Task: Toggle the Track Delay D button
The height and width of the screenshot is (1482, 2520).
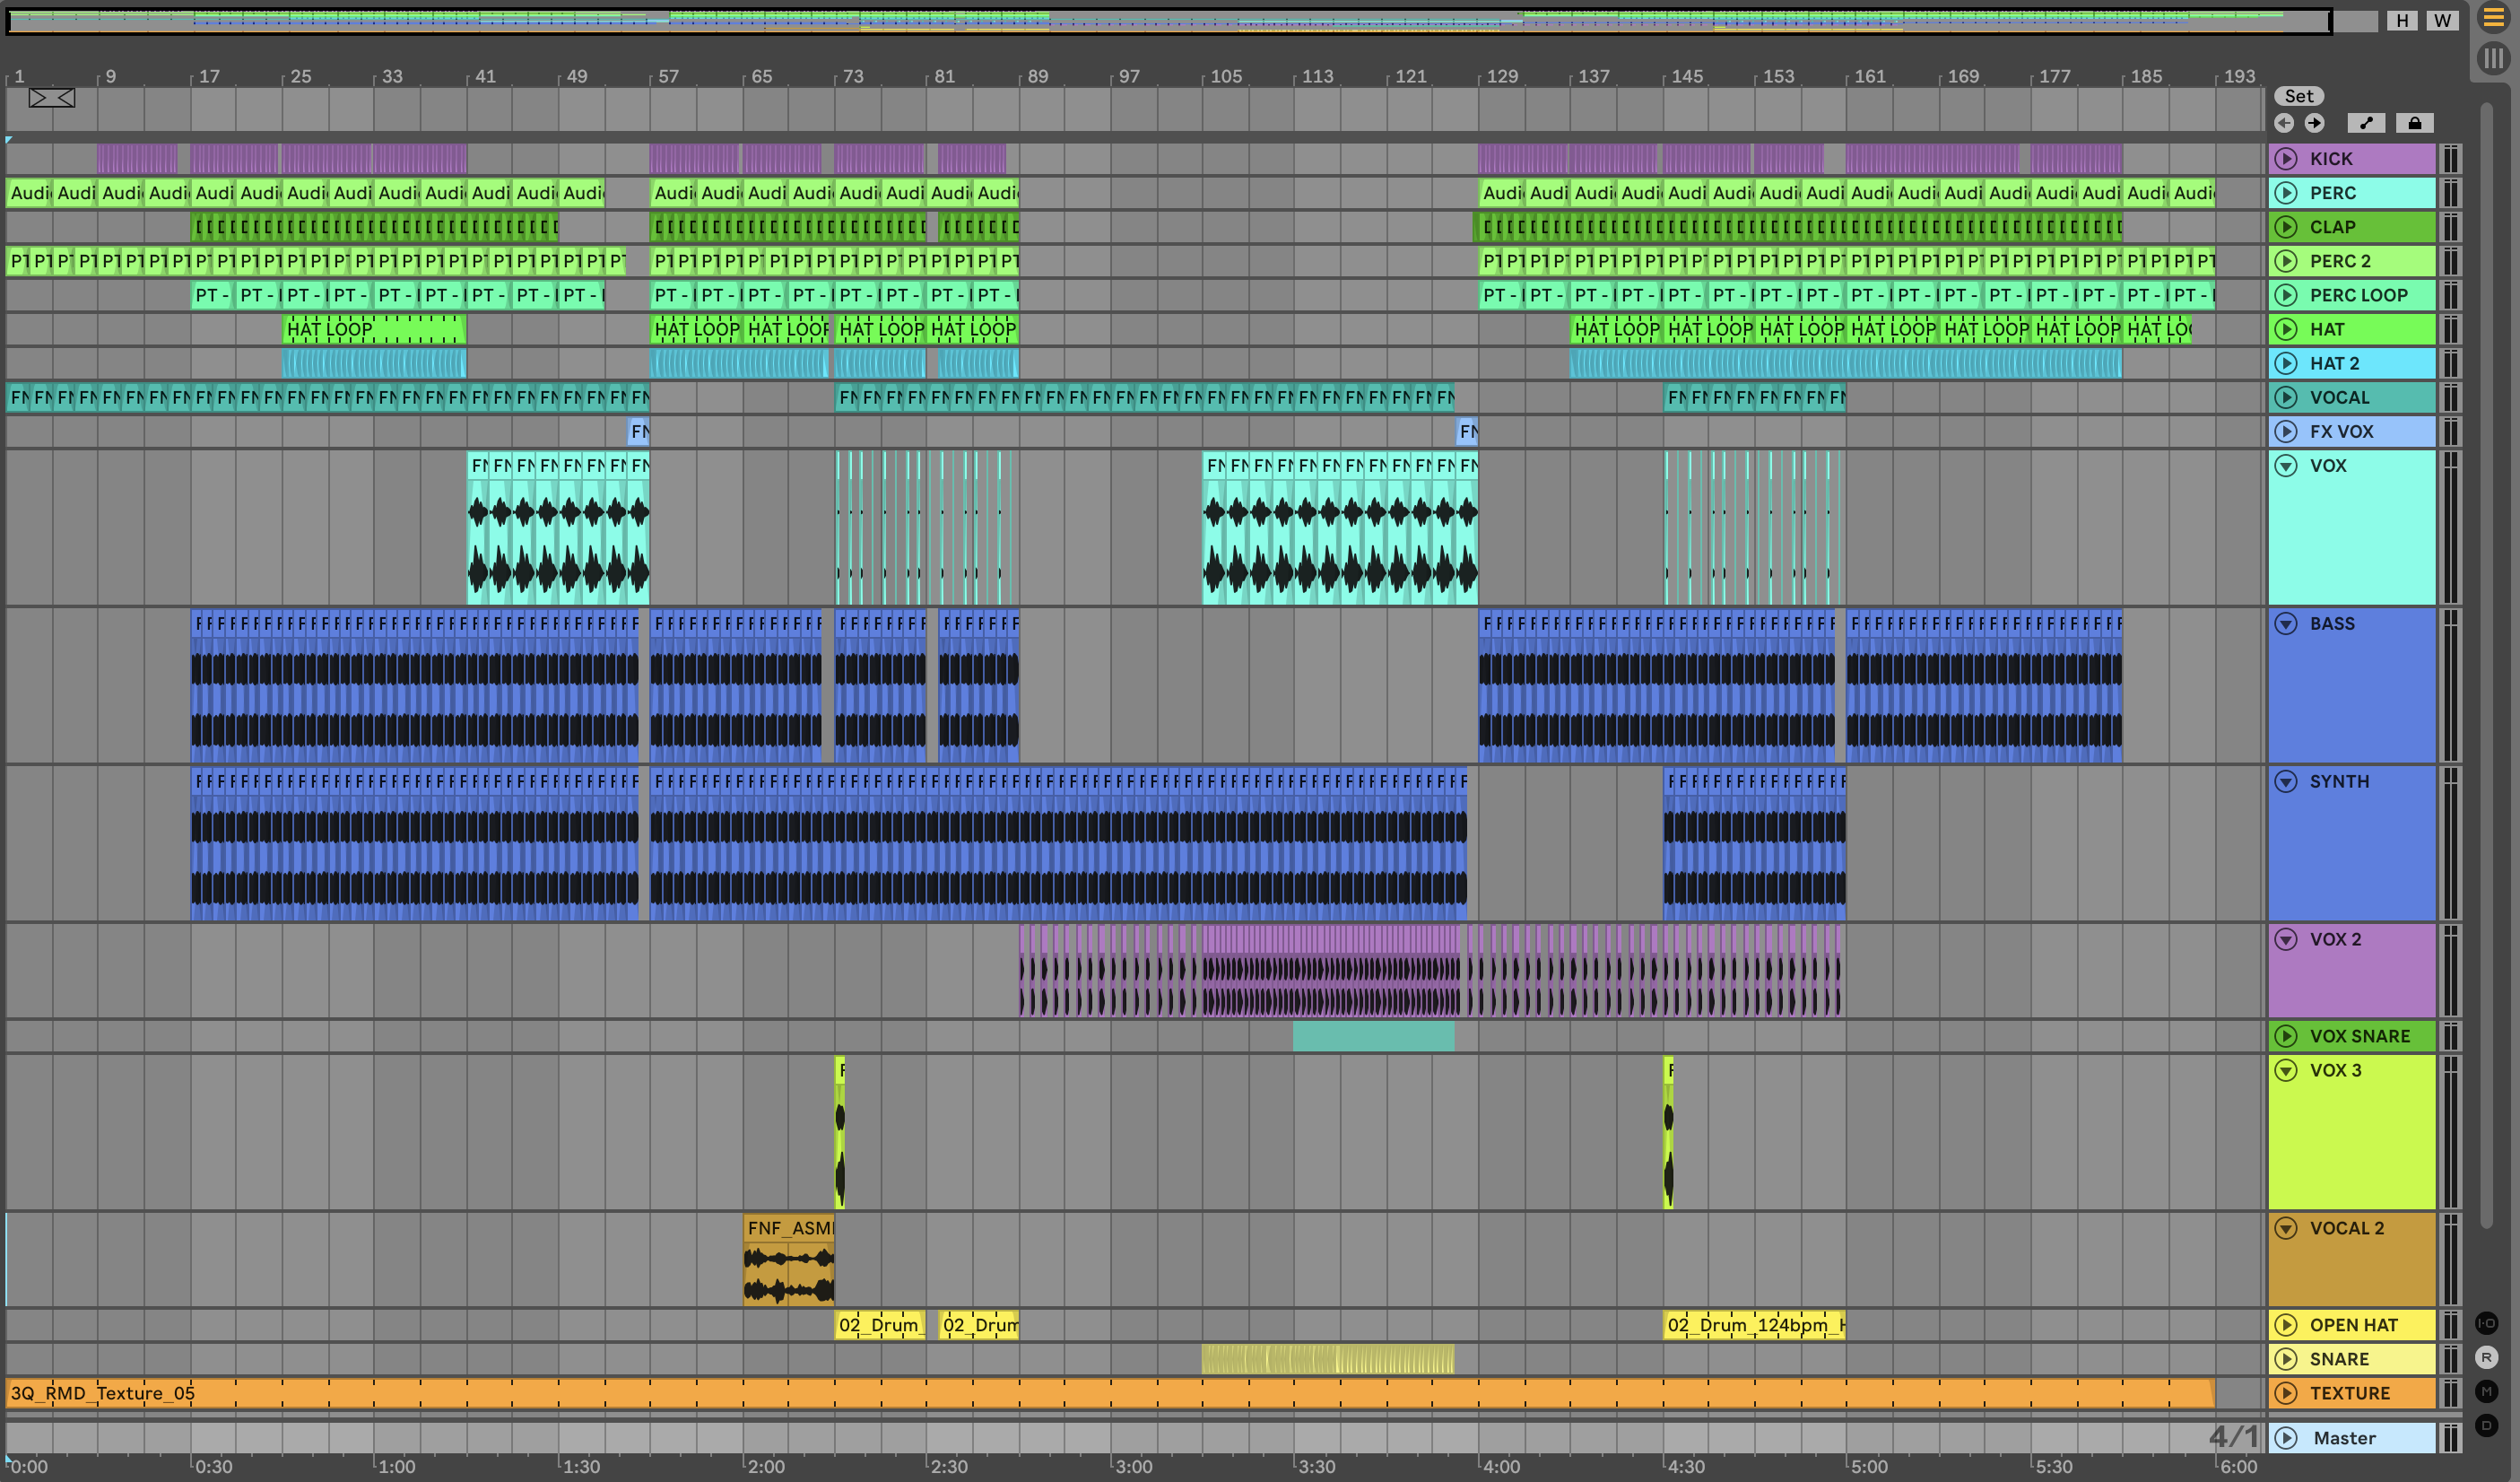Action: [x=2487, y=1425]
